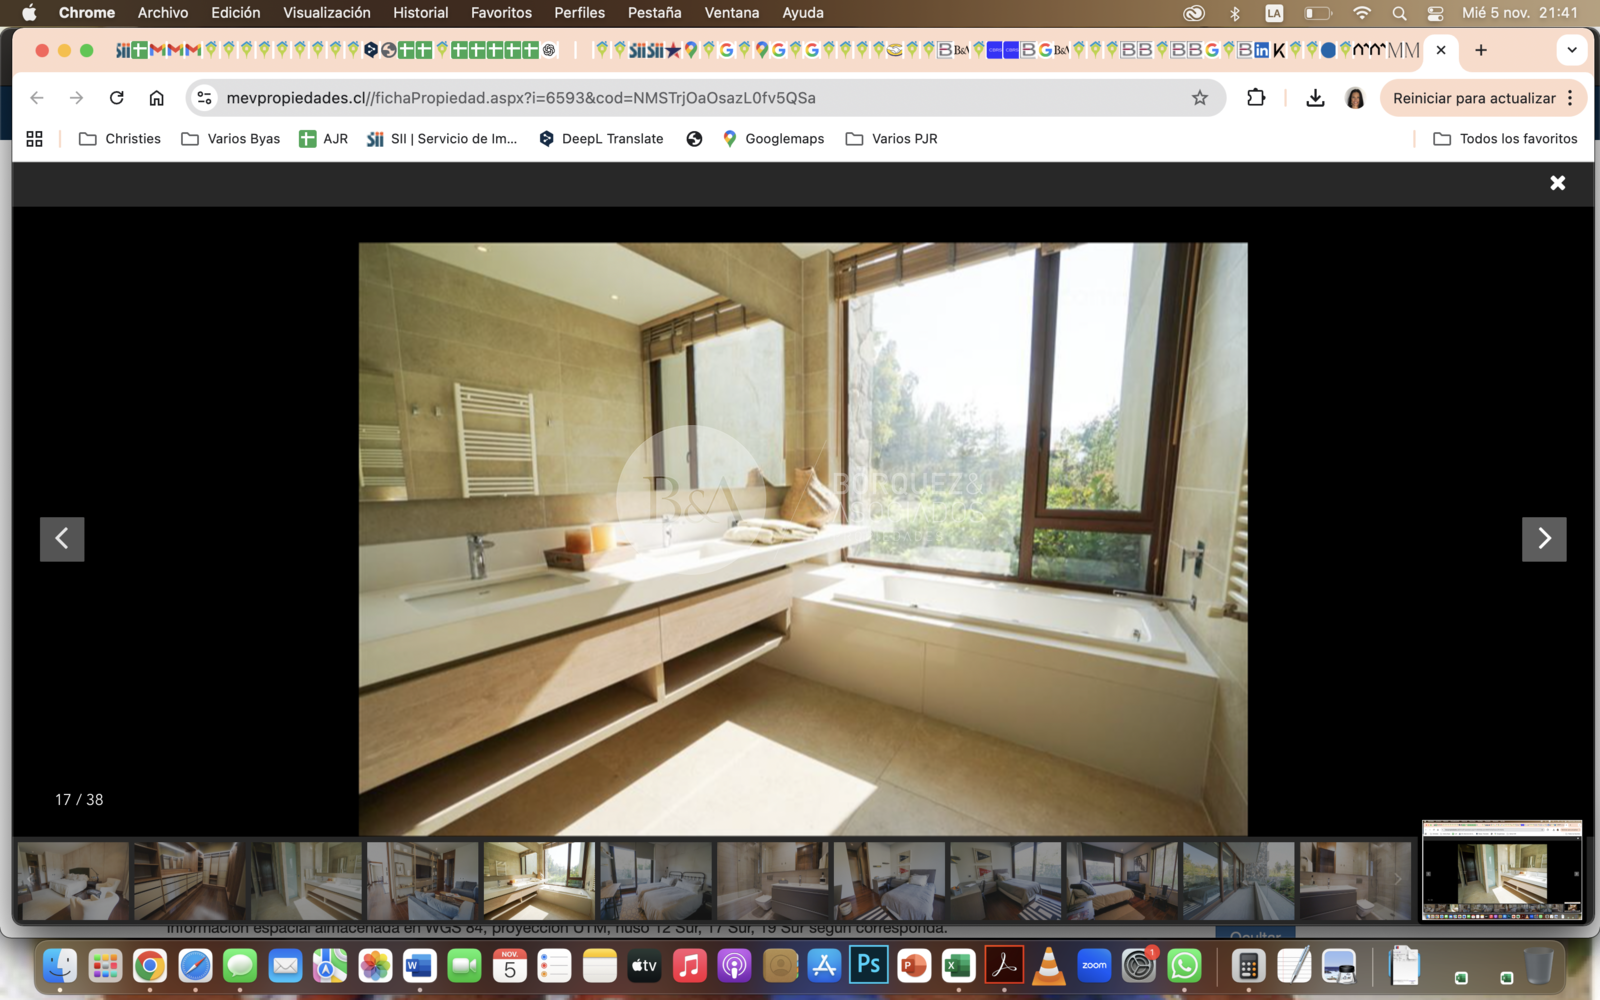Open System Settings from the Dock
This screenshot has width=1600, height=1000.
[1139, 966]
